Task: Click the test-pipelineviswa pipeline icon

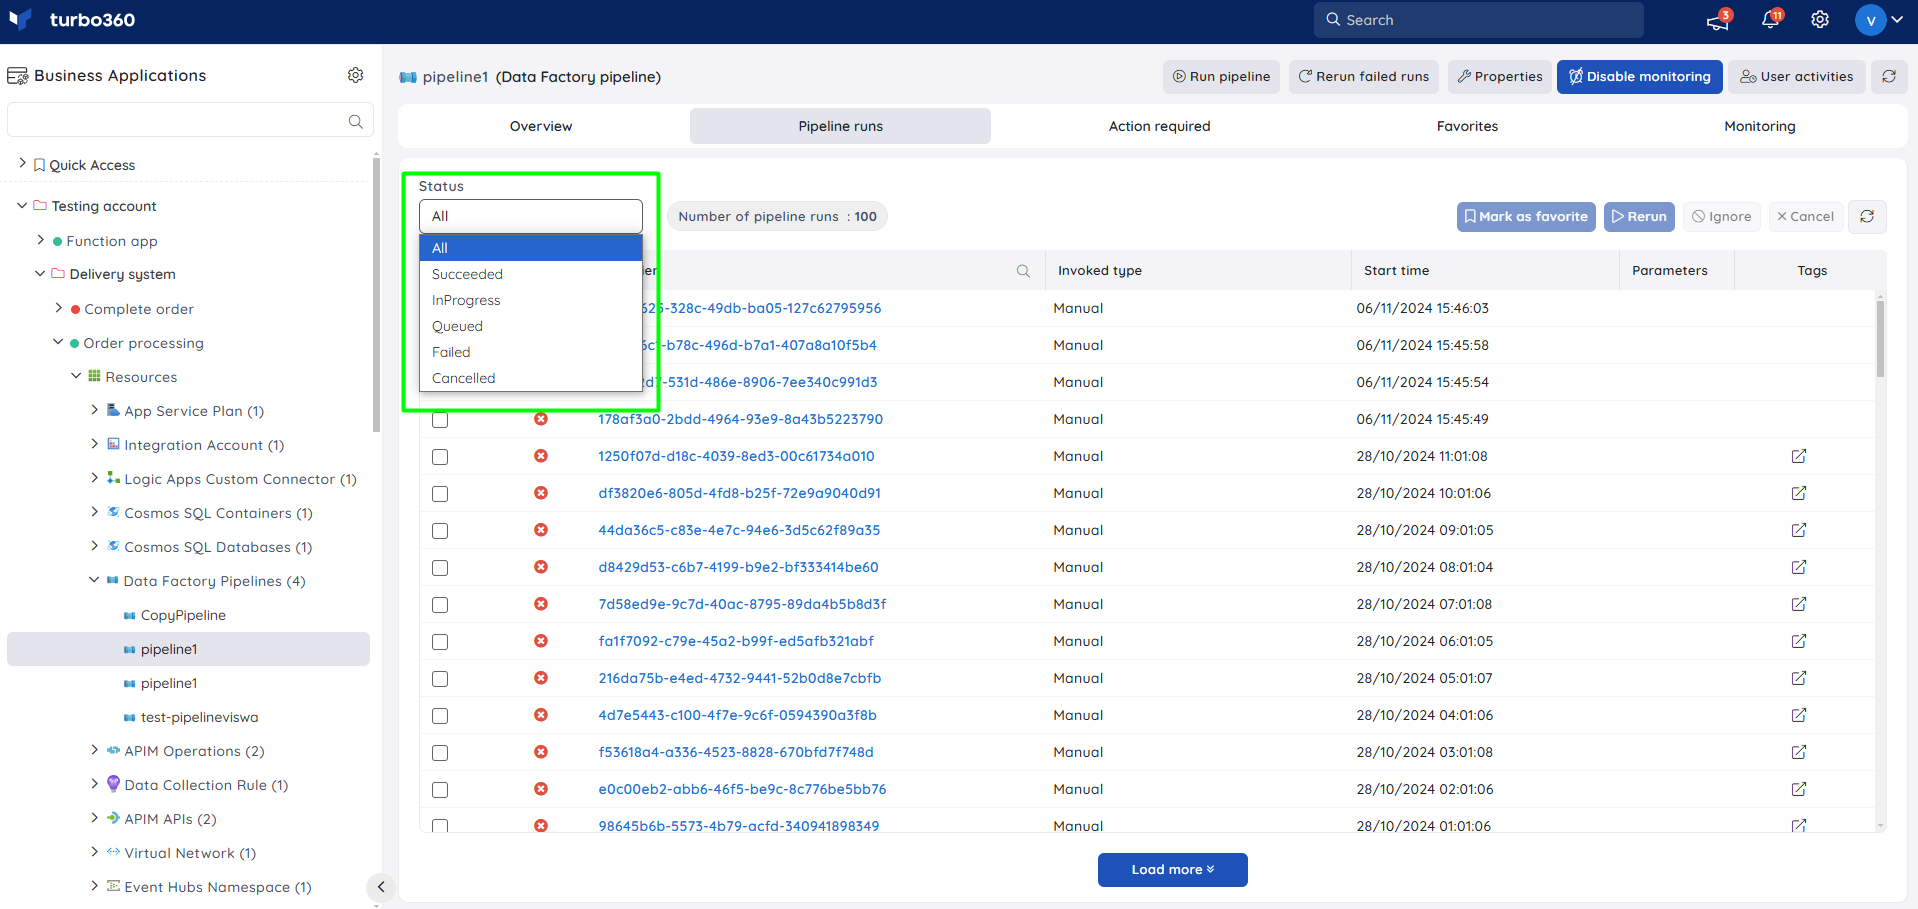Action: [129, 718]
